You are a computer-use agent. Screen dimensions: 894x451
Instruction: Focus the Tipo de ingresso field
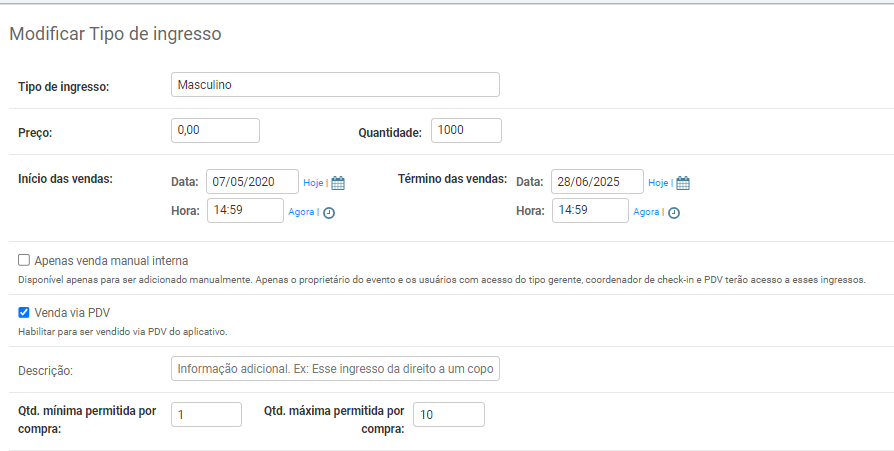[335, 84]
